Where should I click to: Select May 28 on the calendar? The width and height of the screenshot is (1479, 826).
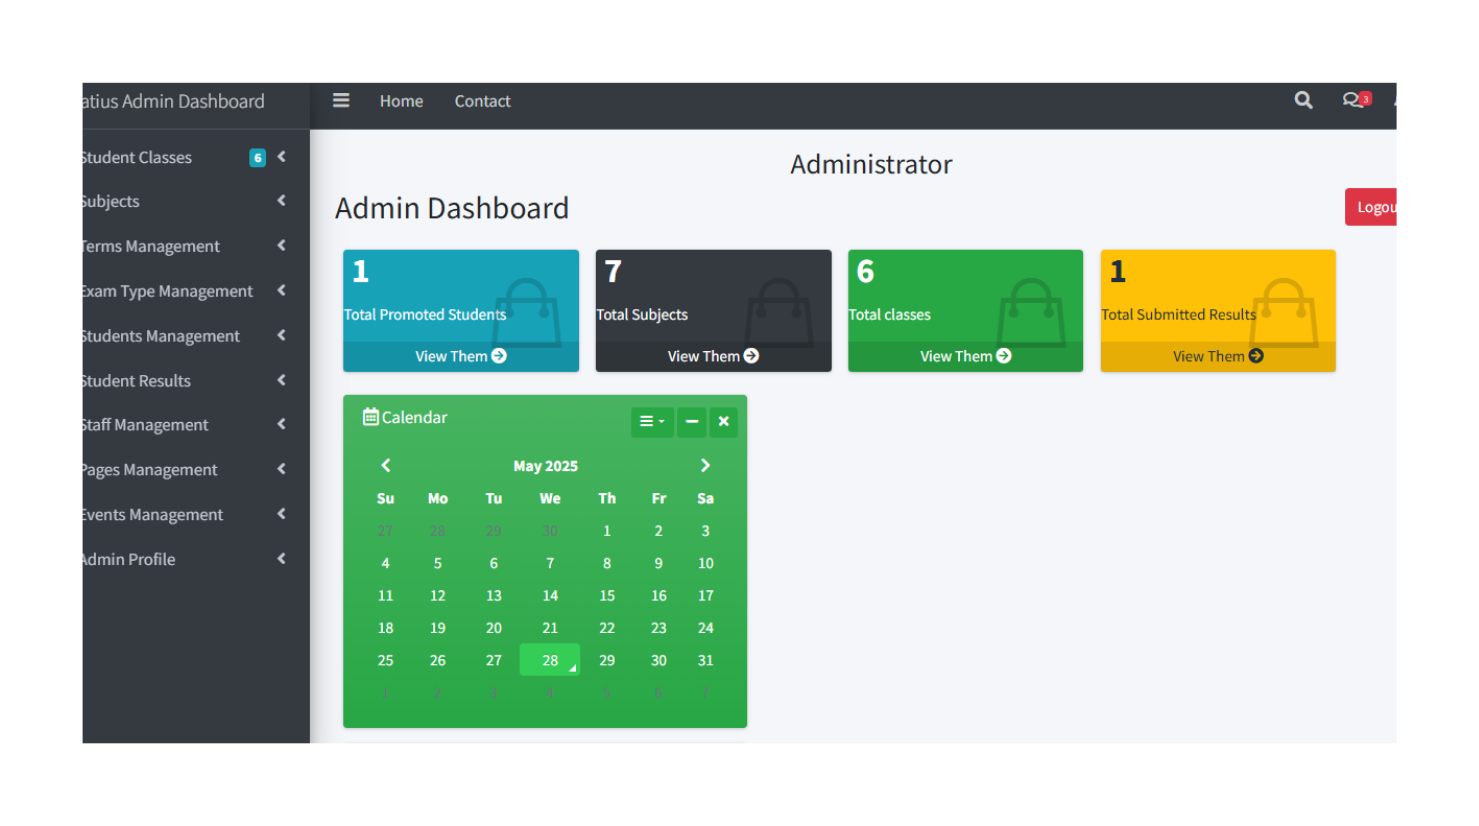click(x=549, y=660)
